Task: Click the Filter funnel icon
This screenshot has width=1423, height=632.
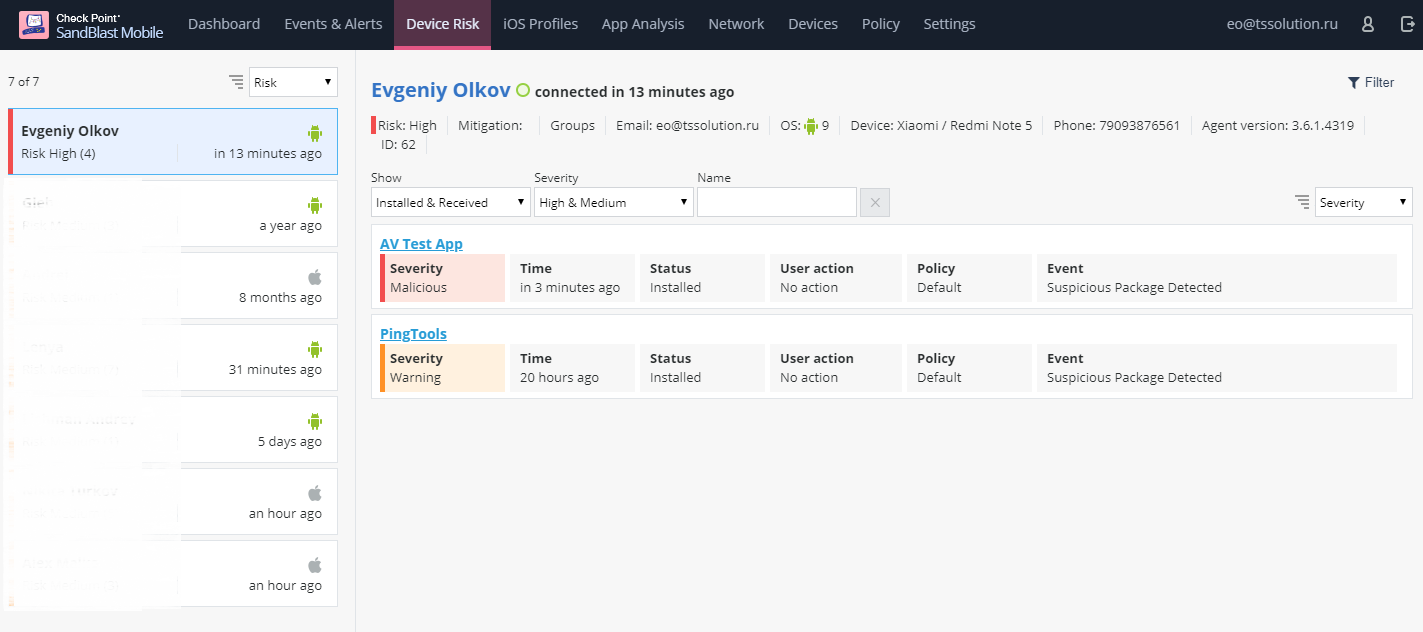Action: click(x=1354, y=83)
